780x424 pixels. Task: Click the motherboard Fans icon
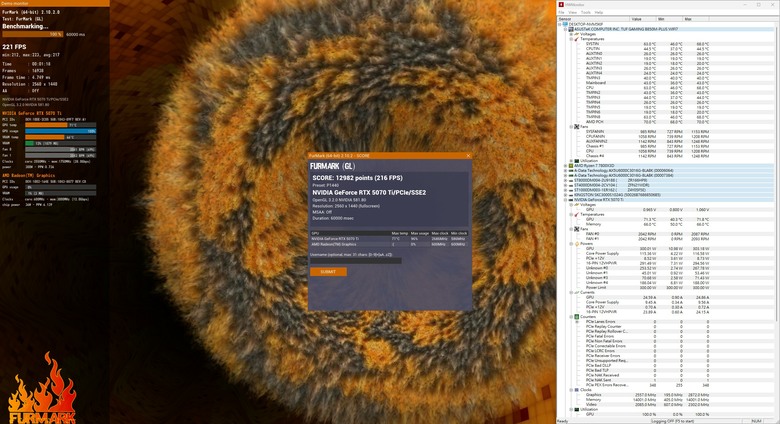pyautogui.click(x=577, y=127)
